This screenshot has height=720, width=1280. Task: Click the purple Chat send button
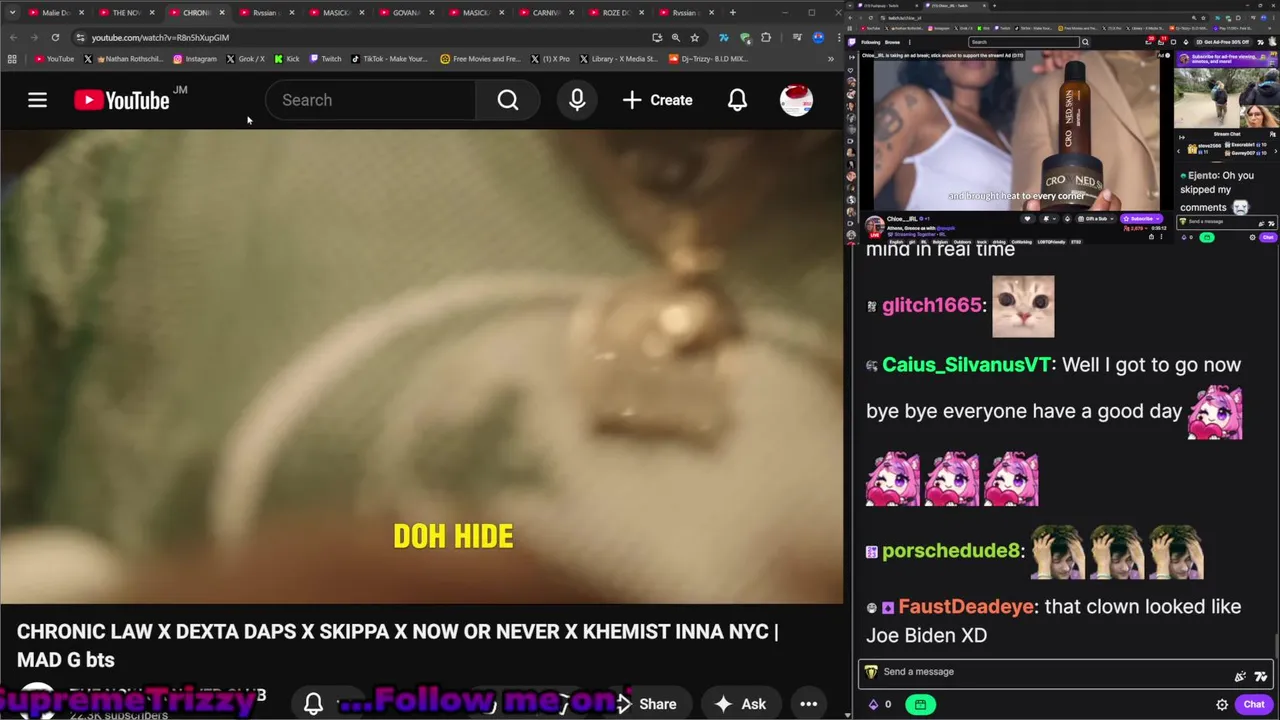click(x=1254, y=704)
